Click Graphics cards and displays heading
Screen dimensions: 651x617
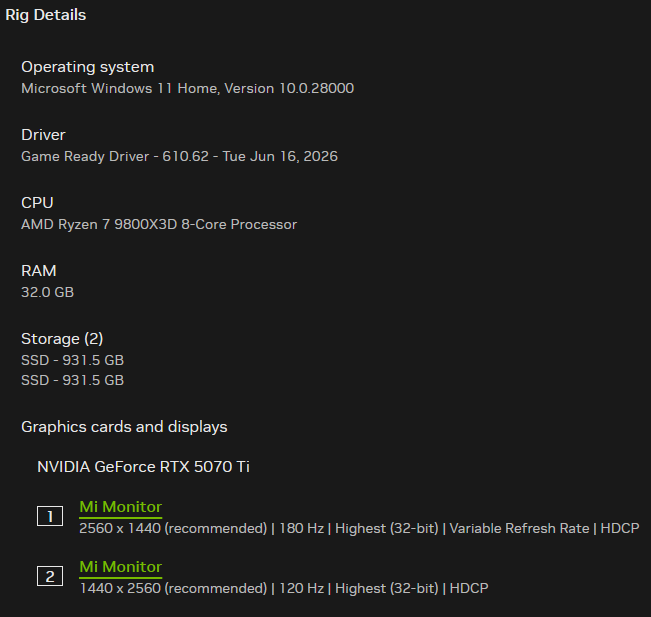click(x=124, y=427)
